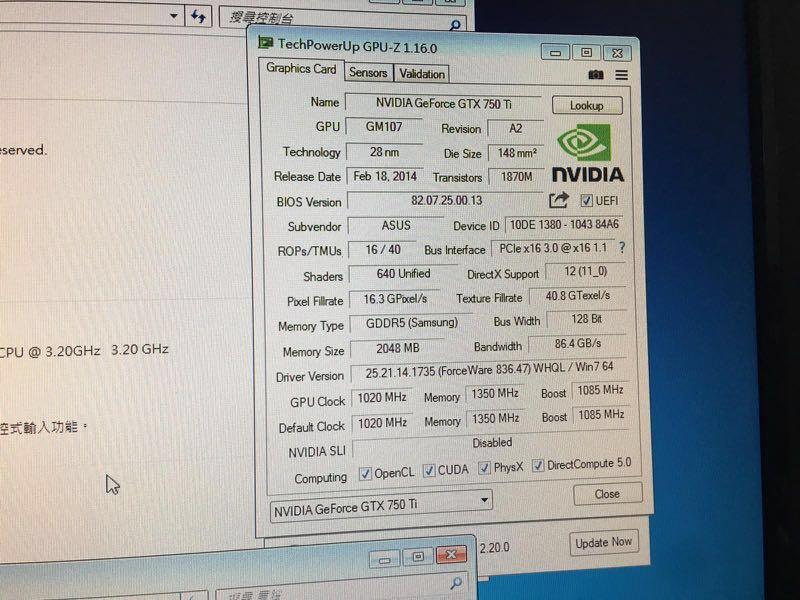Click the NVIDIA SLI Disabled value
This screenshot has width=800, height=600.
492,443
